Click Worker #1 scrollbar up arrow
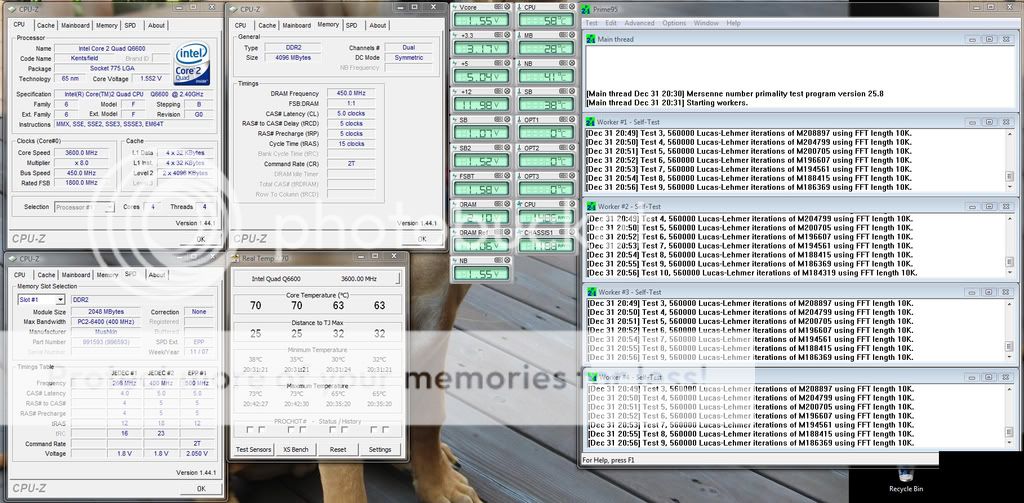1024x503 pixels. coord(1010,134)
